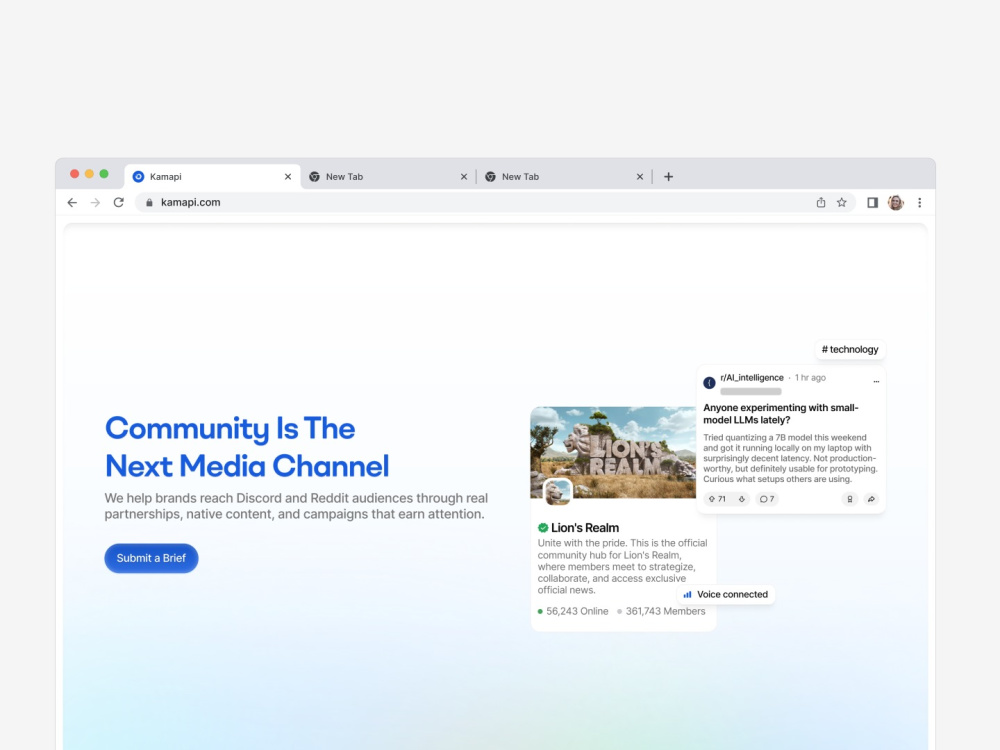Close the second New Tab
This screenshot has height=750, width=1000.
(x=640, y=177)
